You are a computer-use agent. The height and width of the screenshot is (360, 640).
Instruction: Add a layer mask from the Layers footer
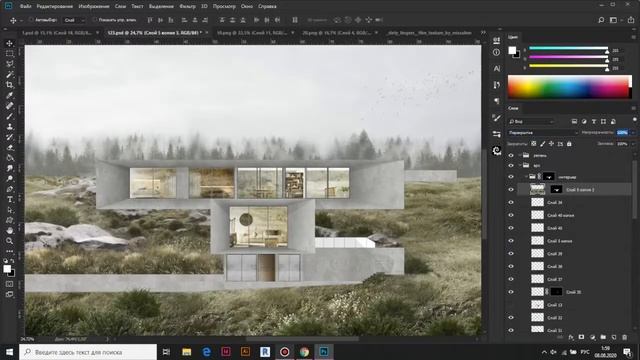(582, 337)
